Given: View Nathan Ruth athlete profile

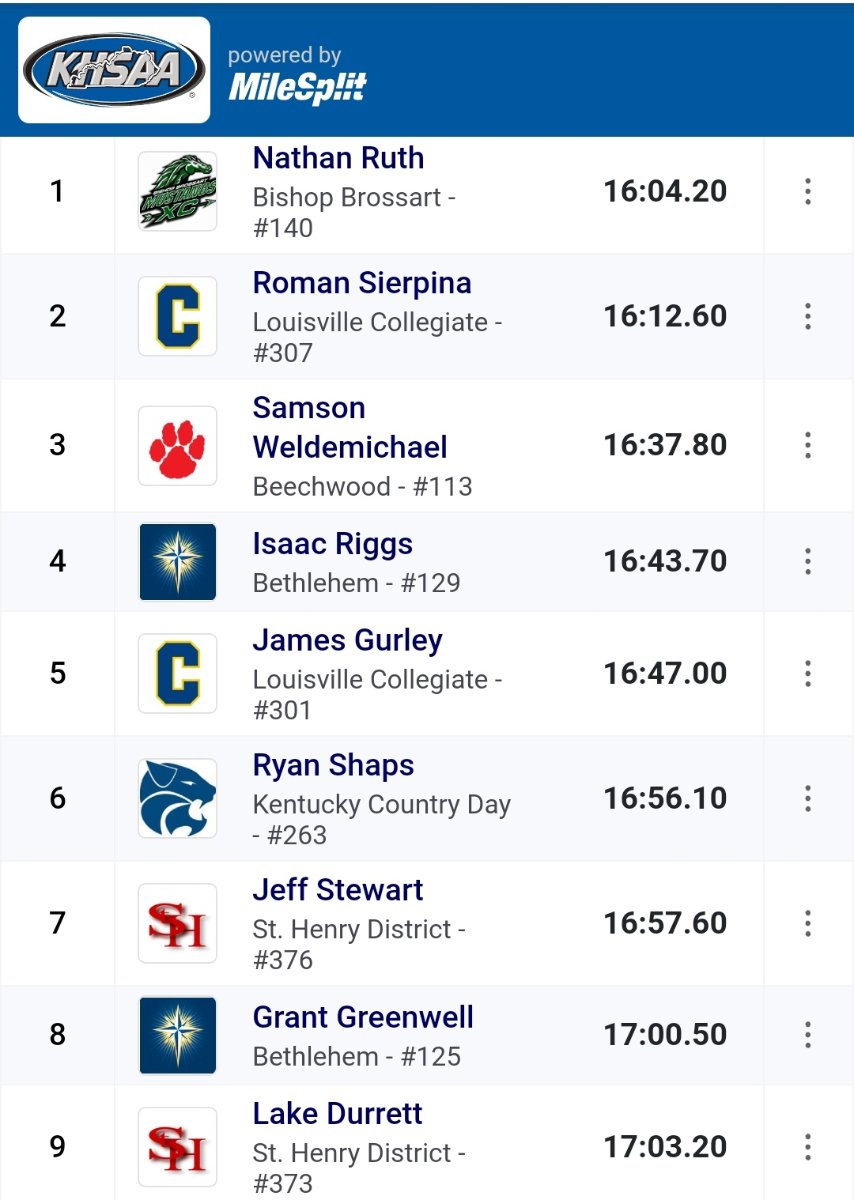Looking at the screenshot, I should tap(338, 158).
